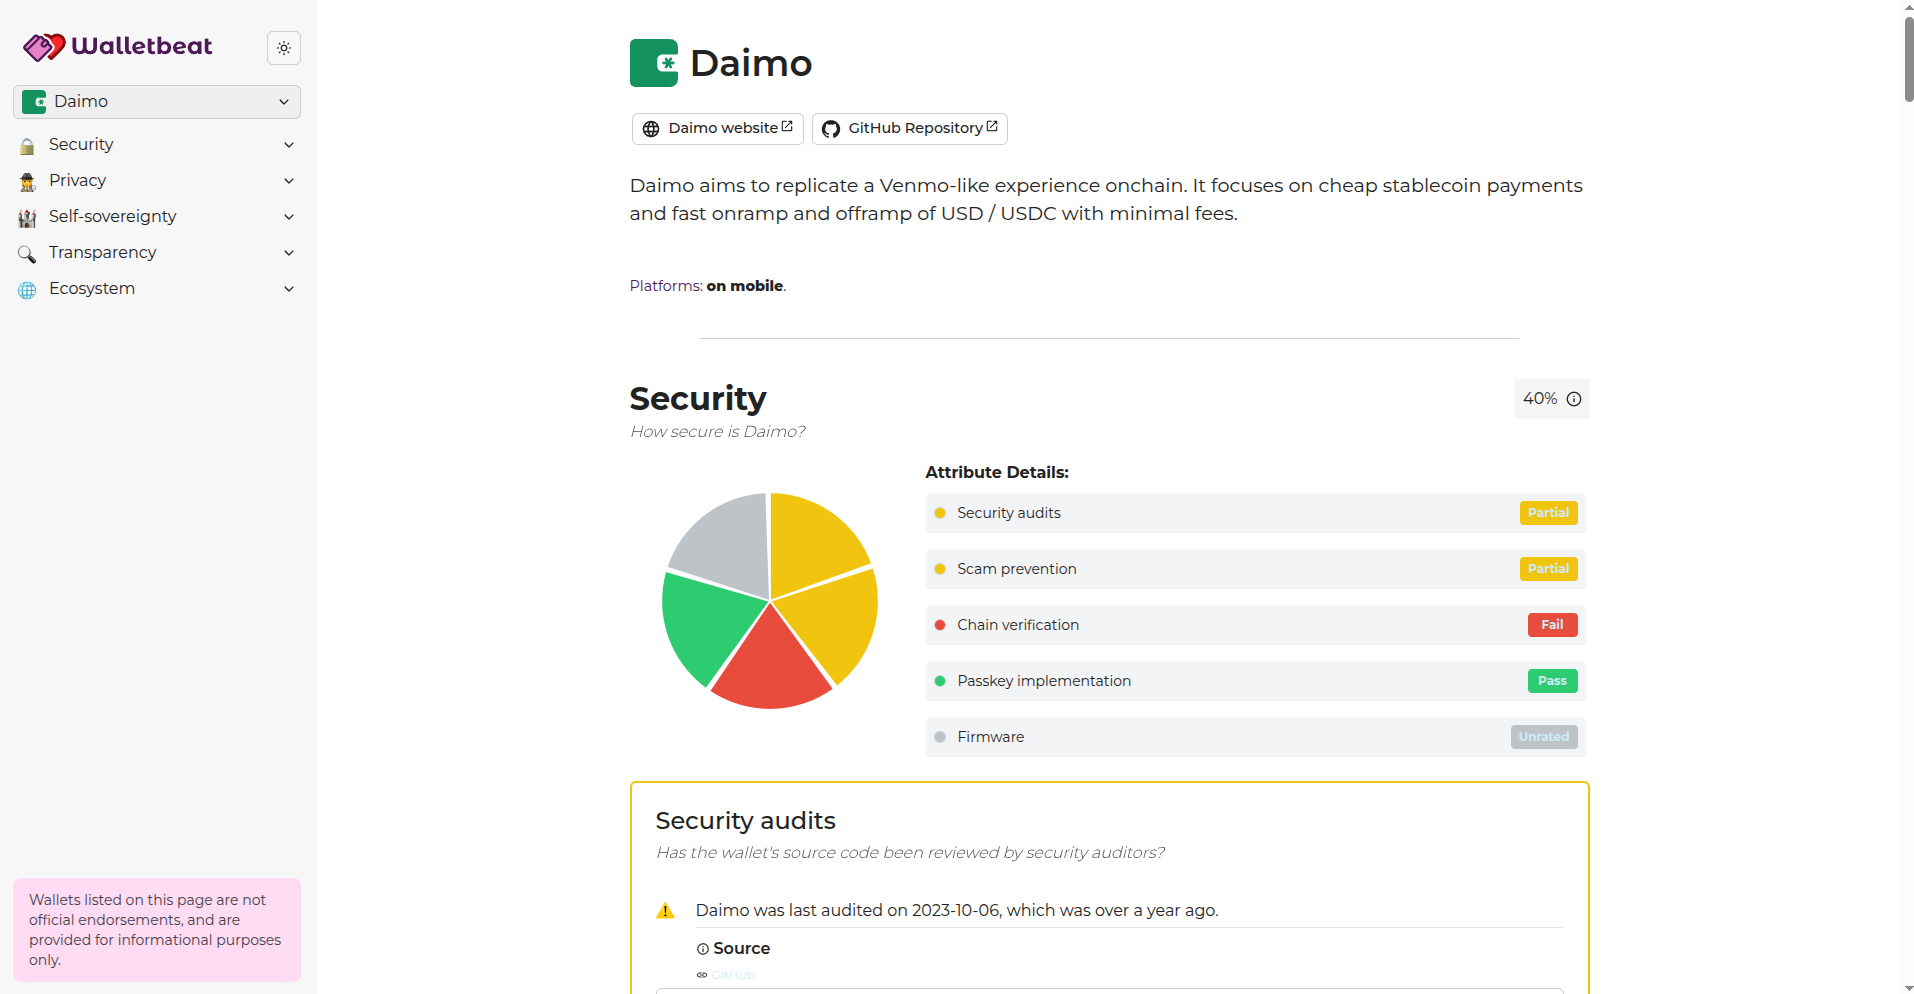Click the yellow dot beside Scam prevention
Image resolution: width=1914 pixels, height=994 pixels.
(940, 569)
